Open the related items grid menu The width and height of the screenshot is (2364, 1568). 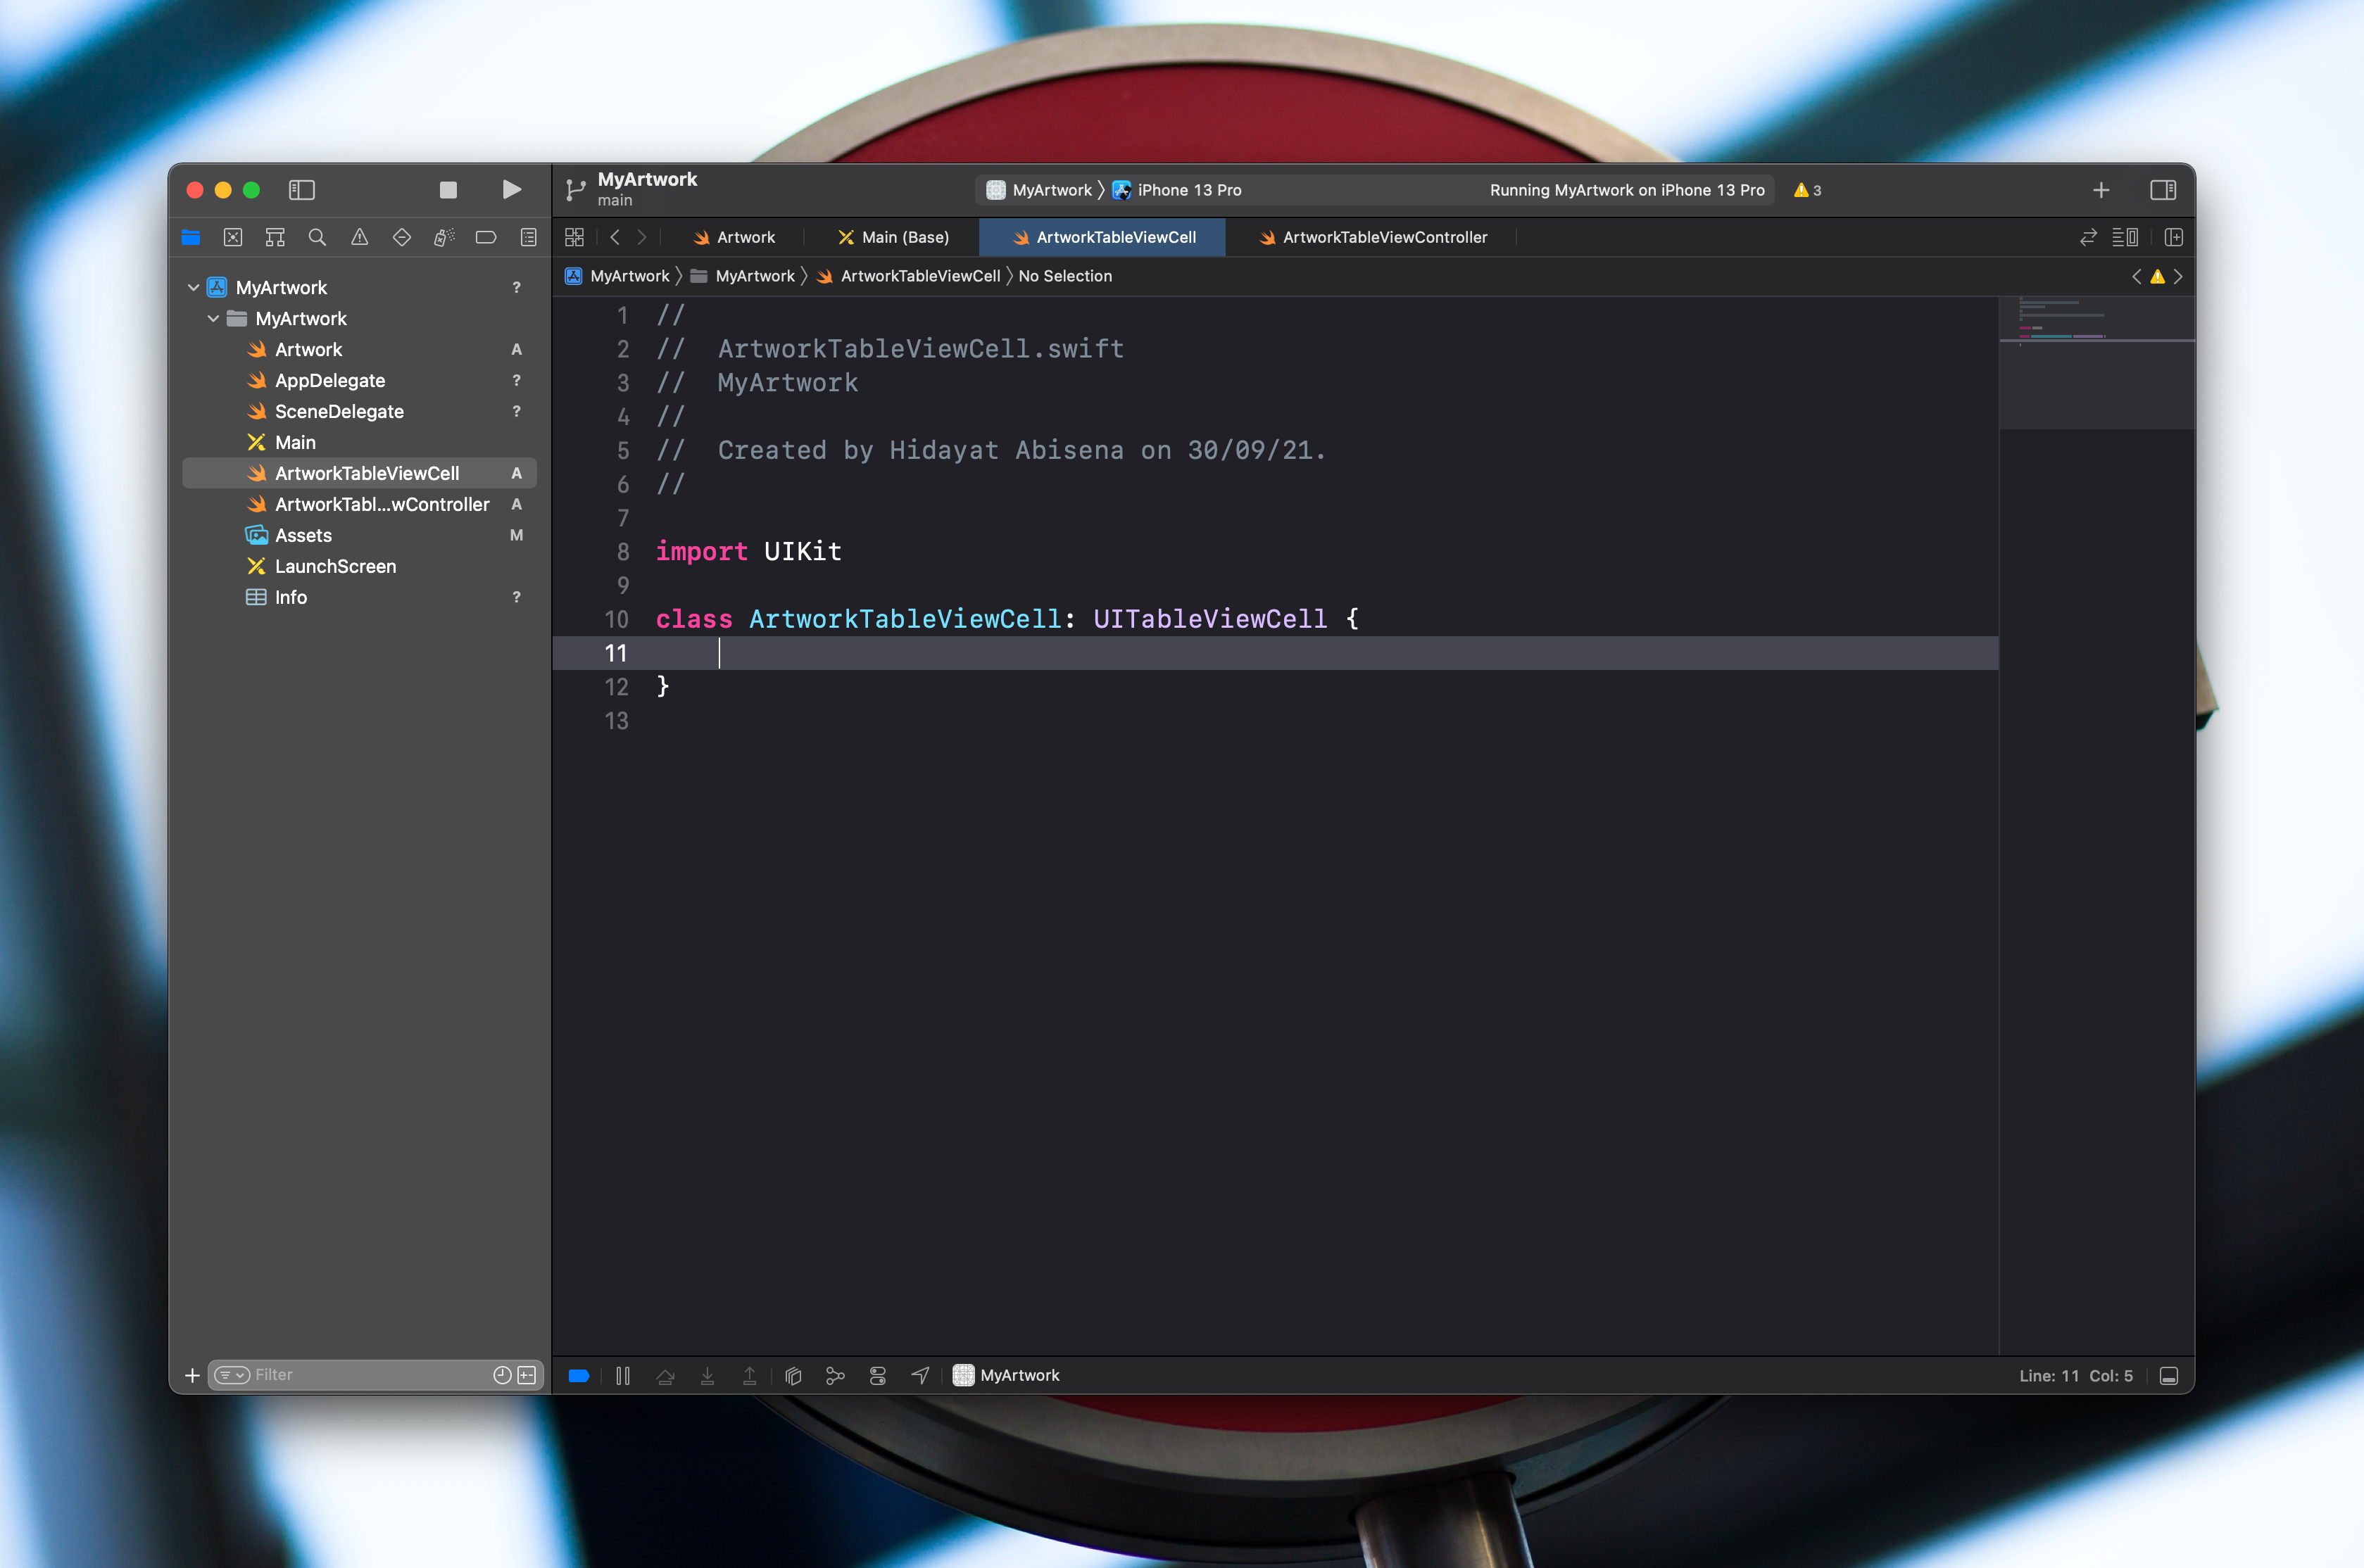point(574,237)
